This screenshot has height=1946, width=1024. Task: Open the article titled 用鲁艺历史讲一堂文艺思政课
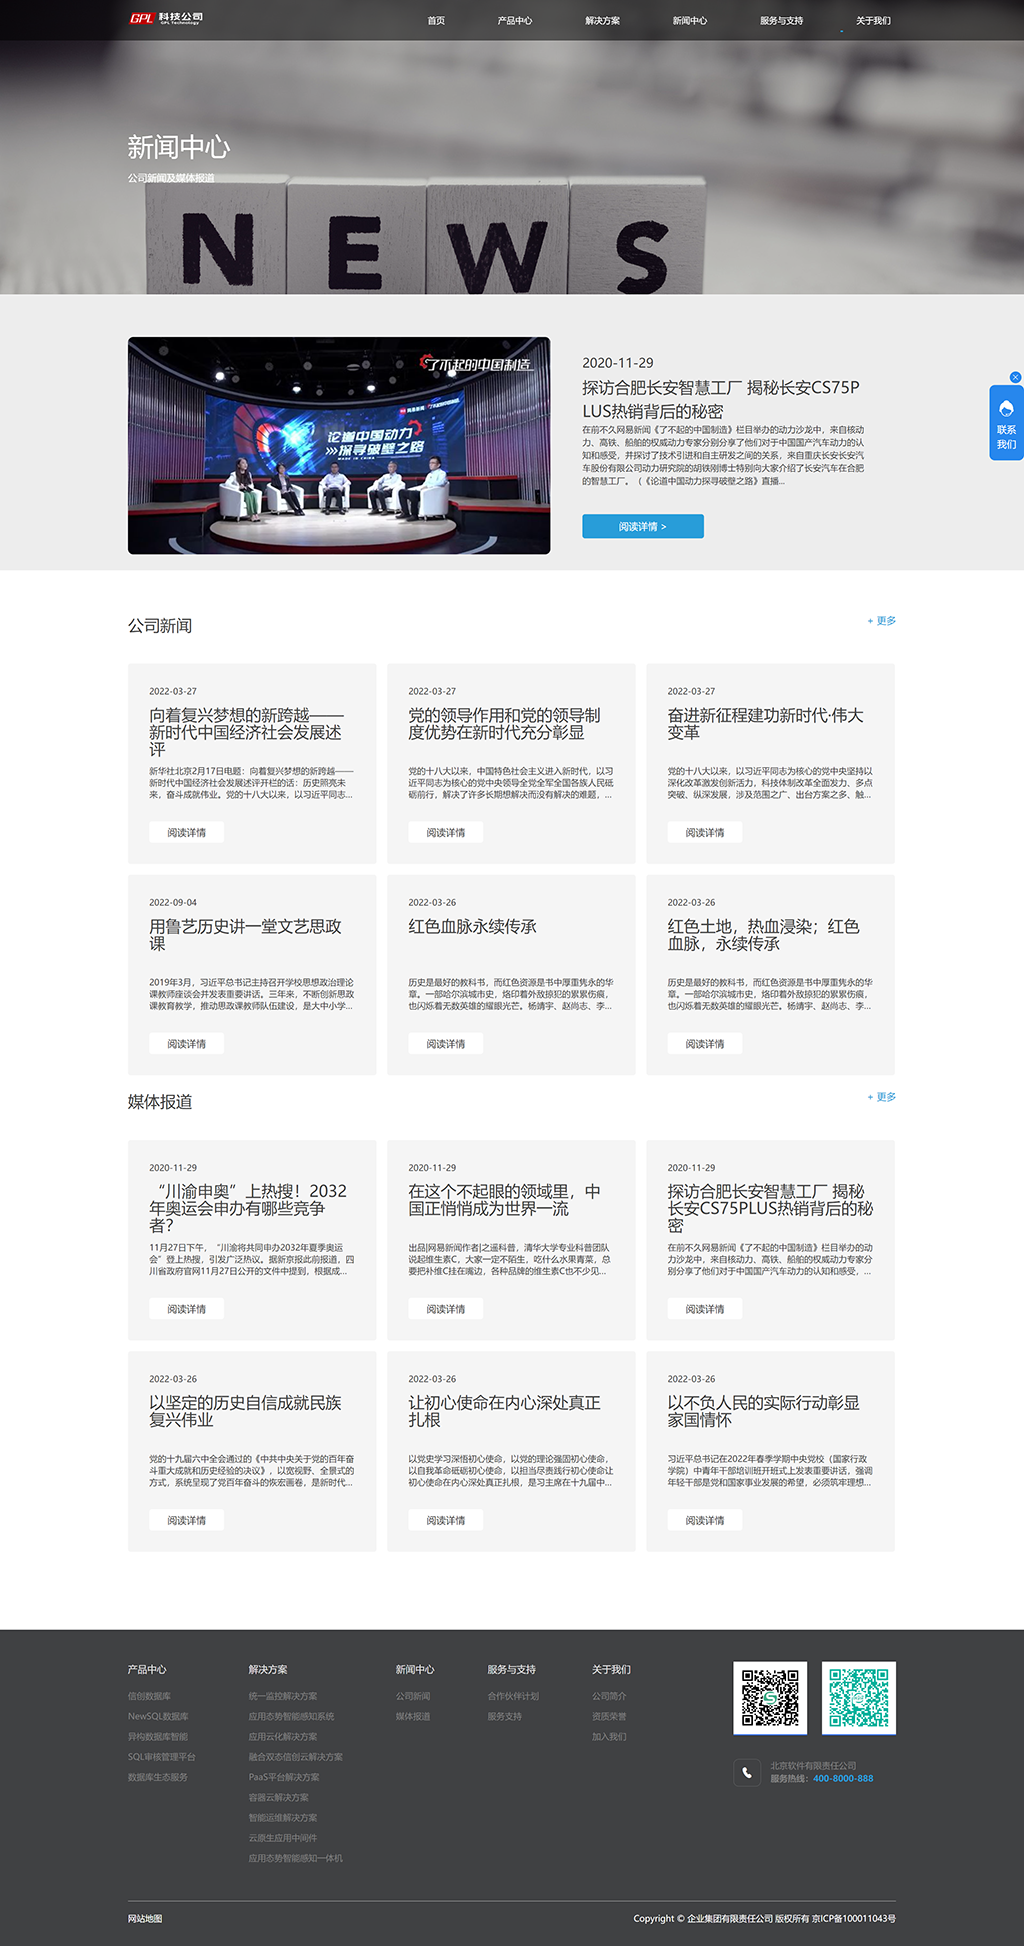pos(245,934)
